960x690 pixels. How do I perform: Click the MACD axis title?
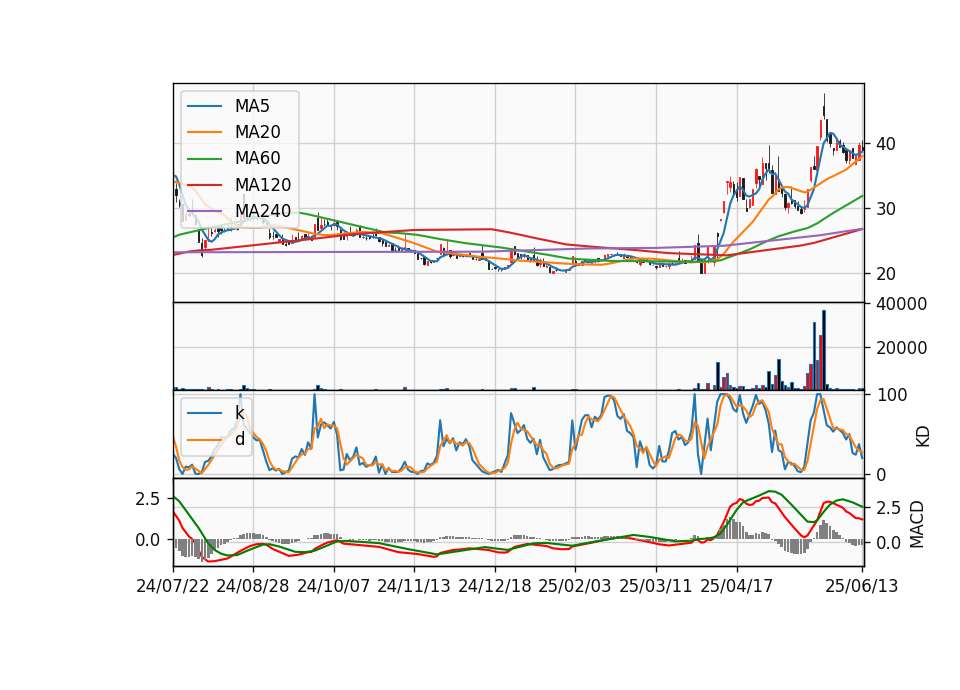tap(917, 524)
